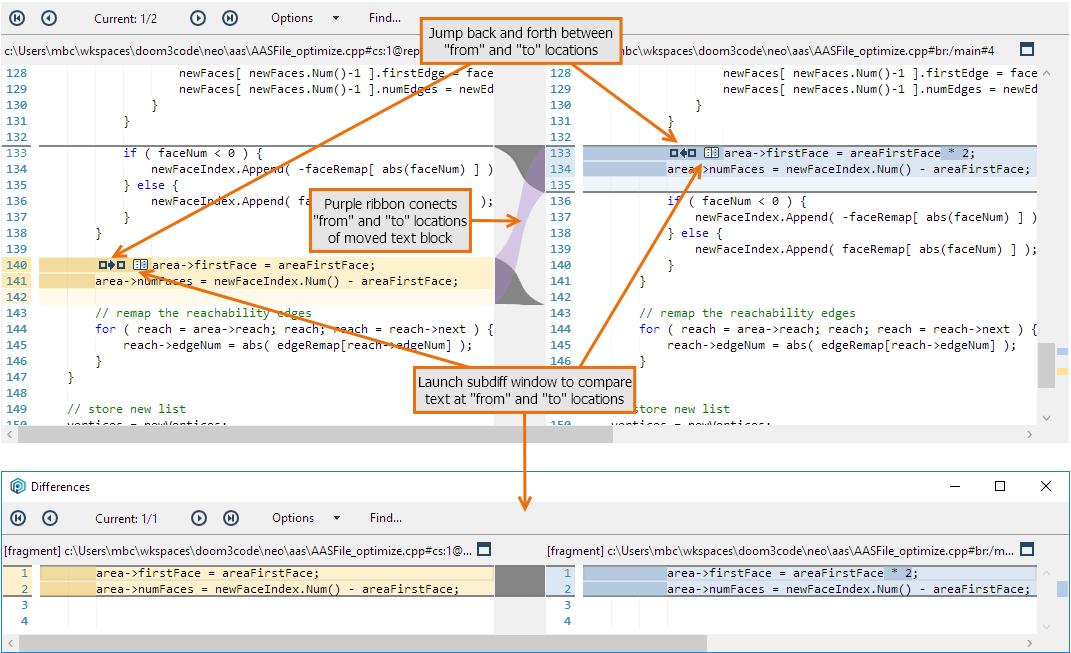Expand Options dropdown arrow in Differences window
Screen dimensions: 1071x653
pyautogui.click(x=337, y=518)
